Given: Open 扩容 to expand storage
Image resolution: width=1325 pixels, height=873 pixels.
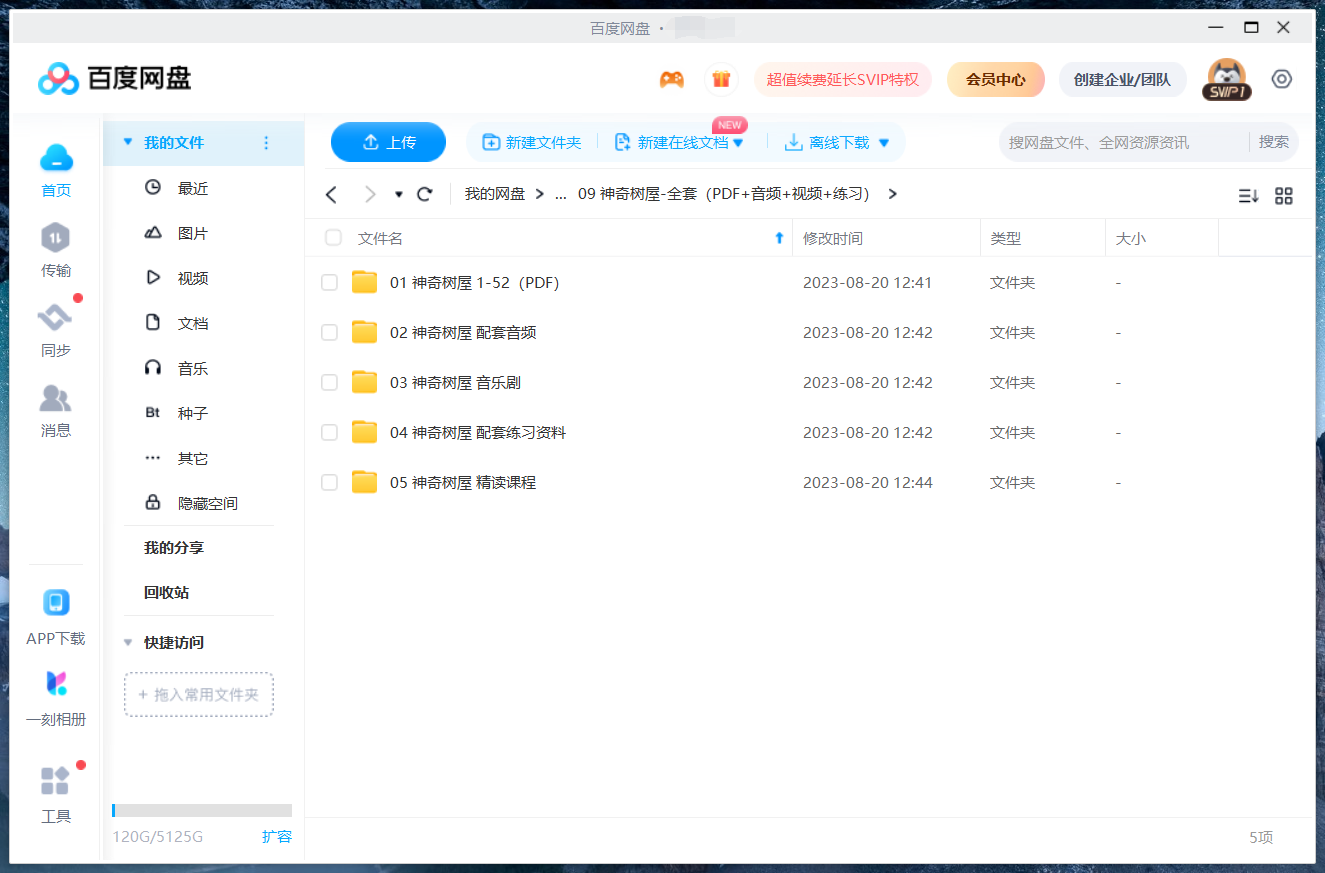Looking at the screenshot, I should (x=277, y=837).
